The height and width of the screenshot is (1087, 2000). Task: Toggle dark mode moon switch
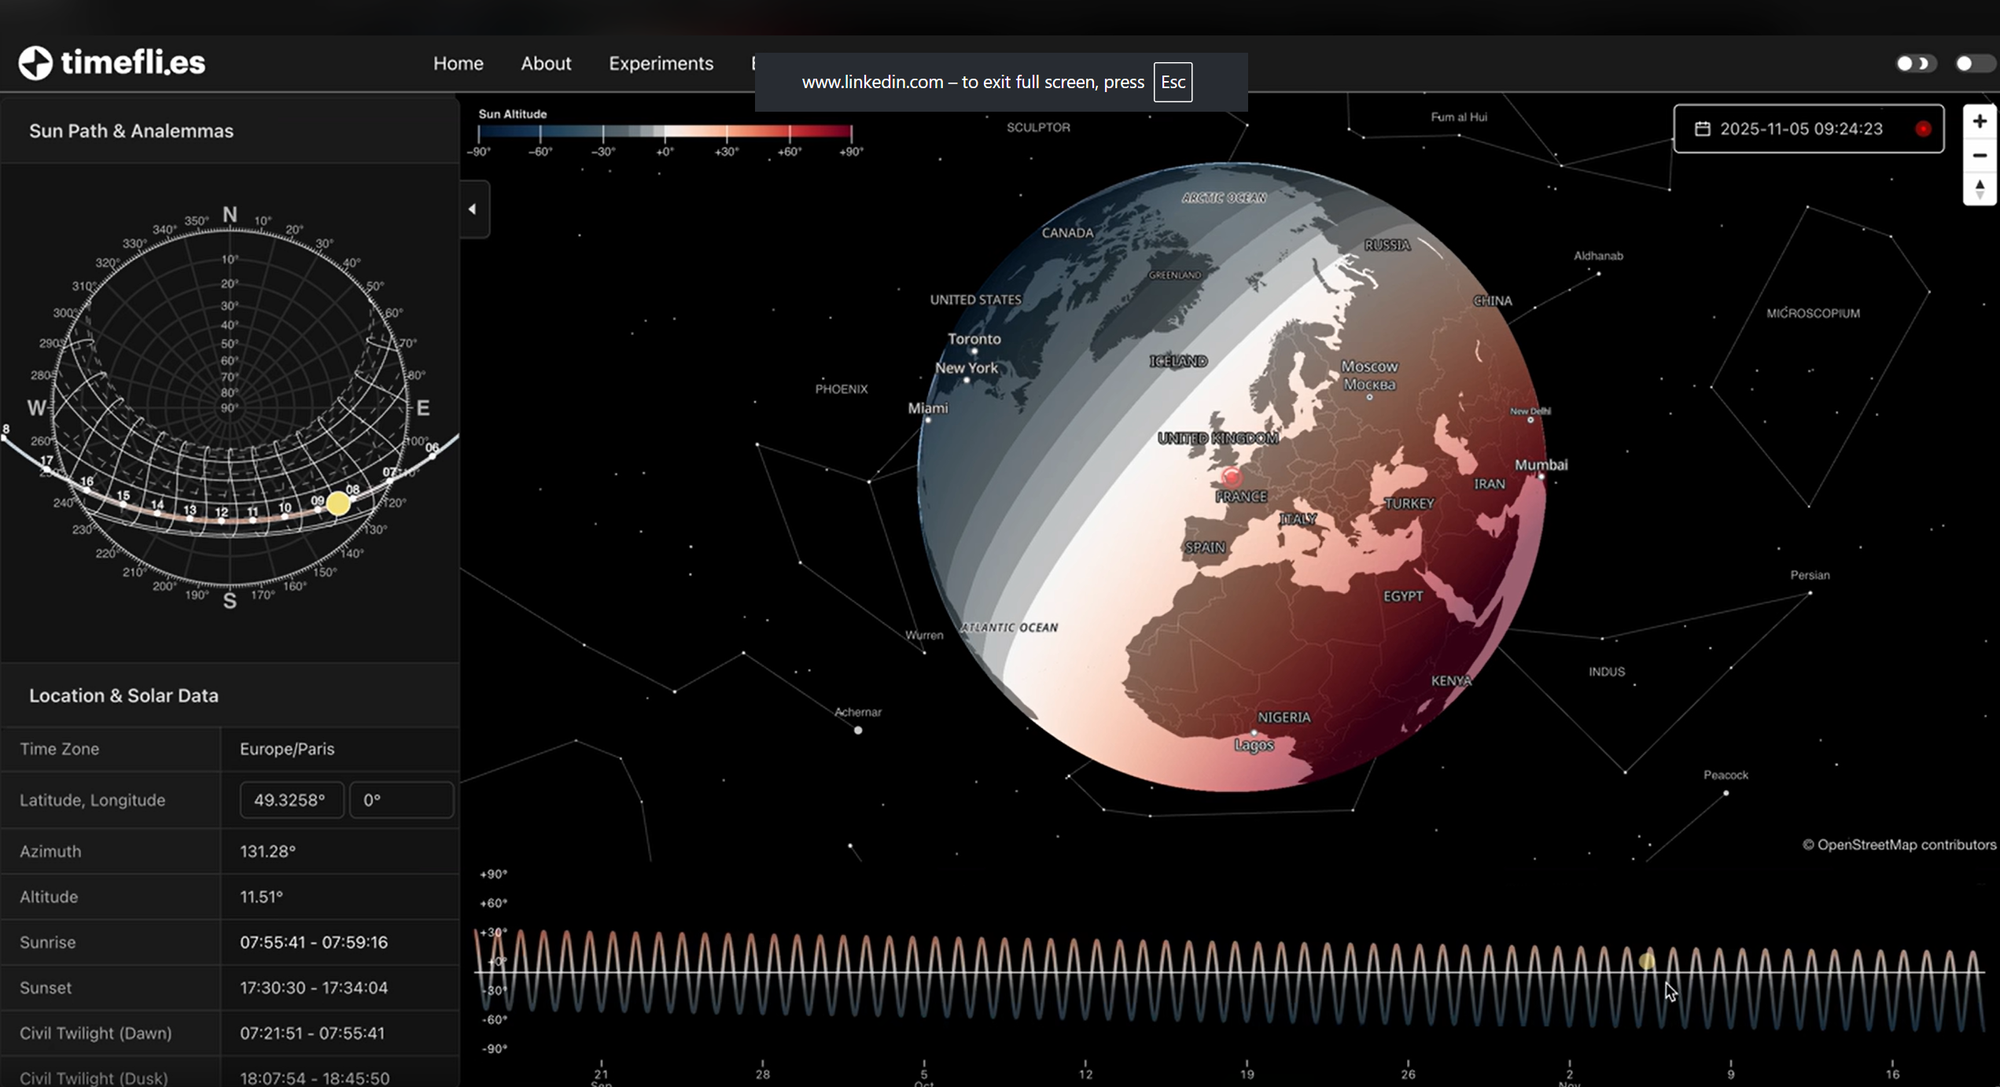coord(1916,64)
